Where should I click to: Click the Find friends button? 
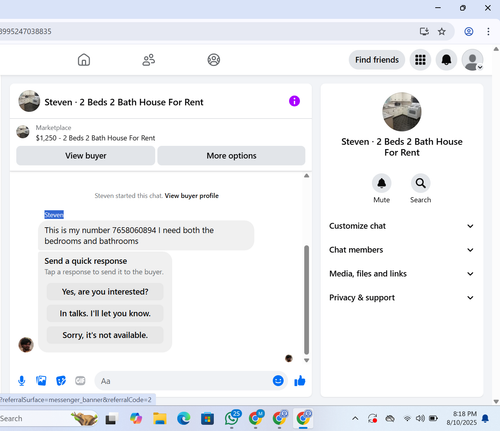coord(377,60)
